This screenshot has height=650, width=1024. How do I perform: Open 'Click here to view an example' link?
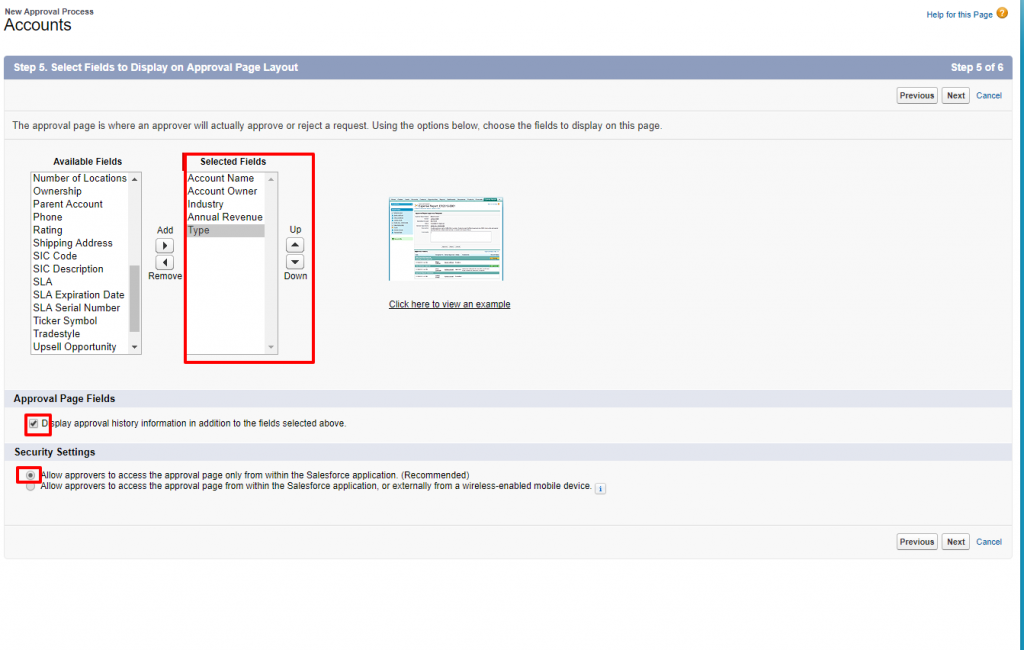(x=449, y=304)
